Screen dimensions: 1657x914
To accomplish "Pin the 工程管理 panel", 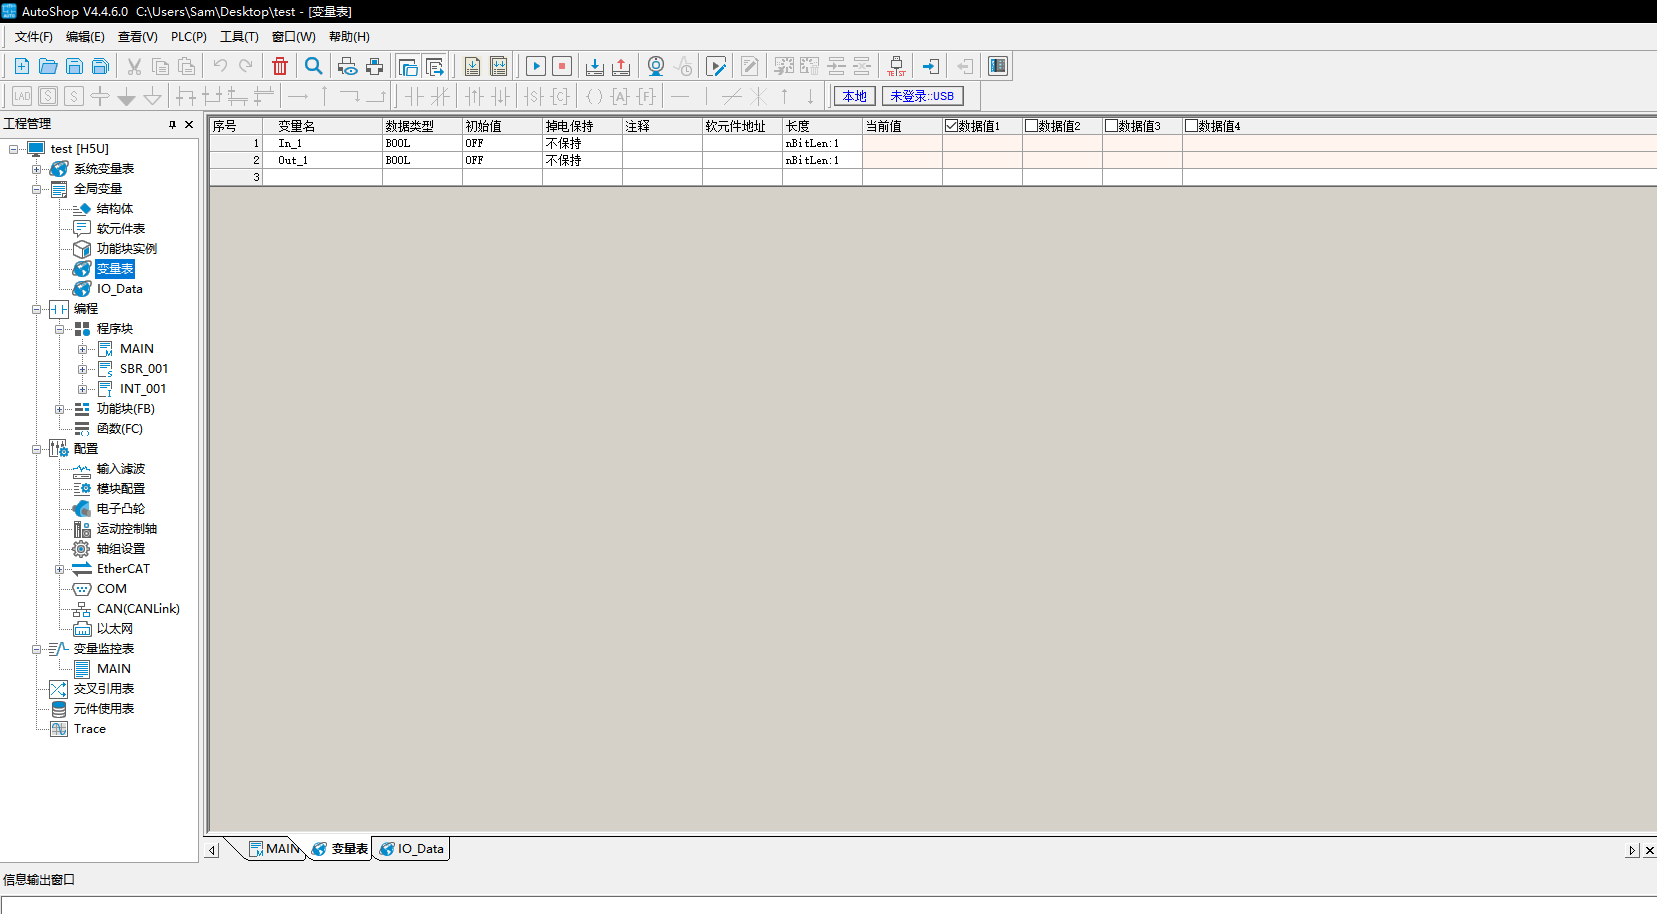I will [172, 124].
